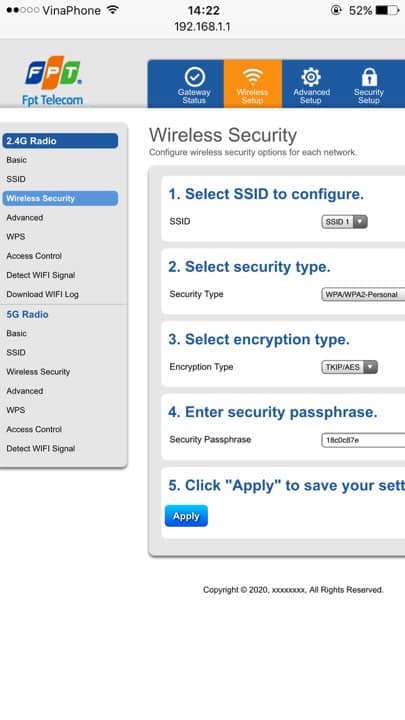The height and width of the screenshot is (720, 405).
Task: Click the Security Passphrase input field
Action: [x=363, y=440]
